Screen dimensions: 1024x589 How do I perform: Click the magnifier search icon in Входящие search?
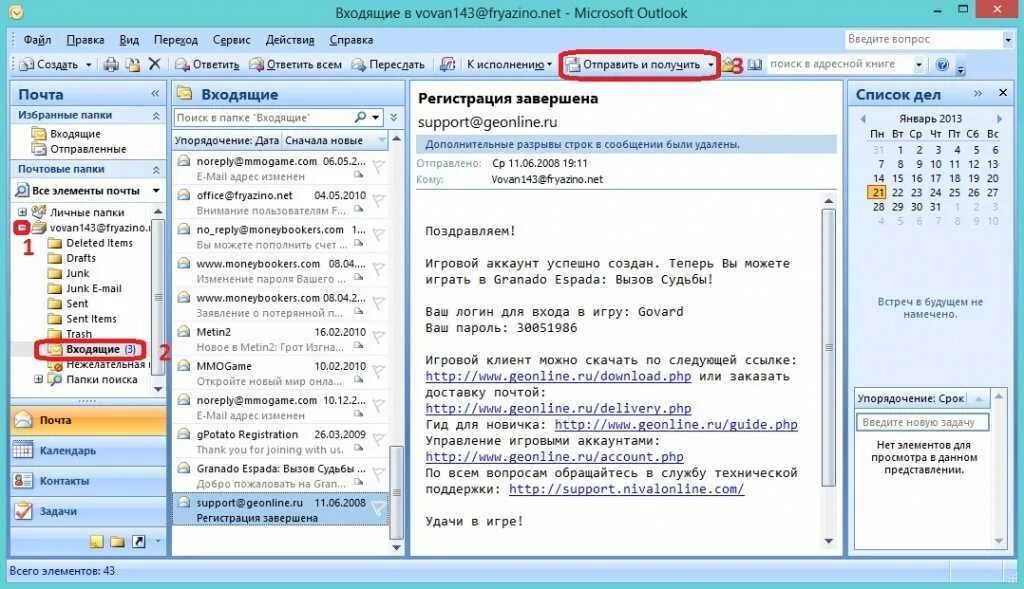(x=360, y=118)
